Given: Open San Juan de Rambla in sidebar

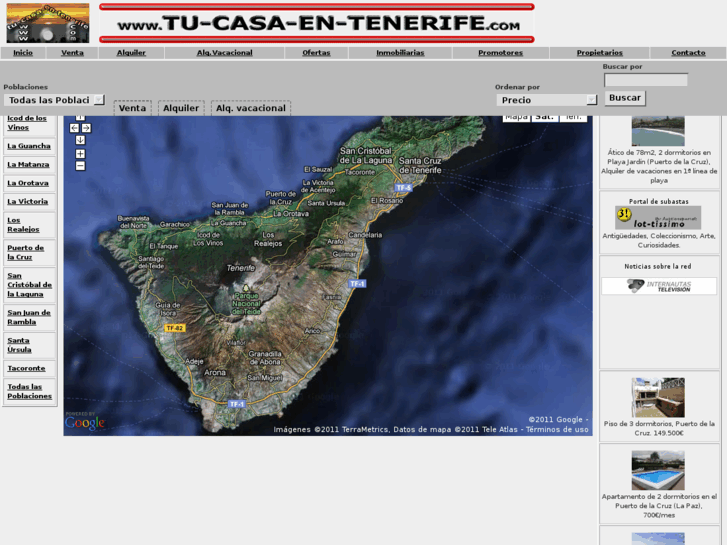Looking at the screenshot, I should click(x=29, y=317).
